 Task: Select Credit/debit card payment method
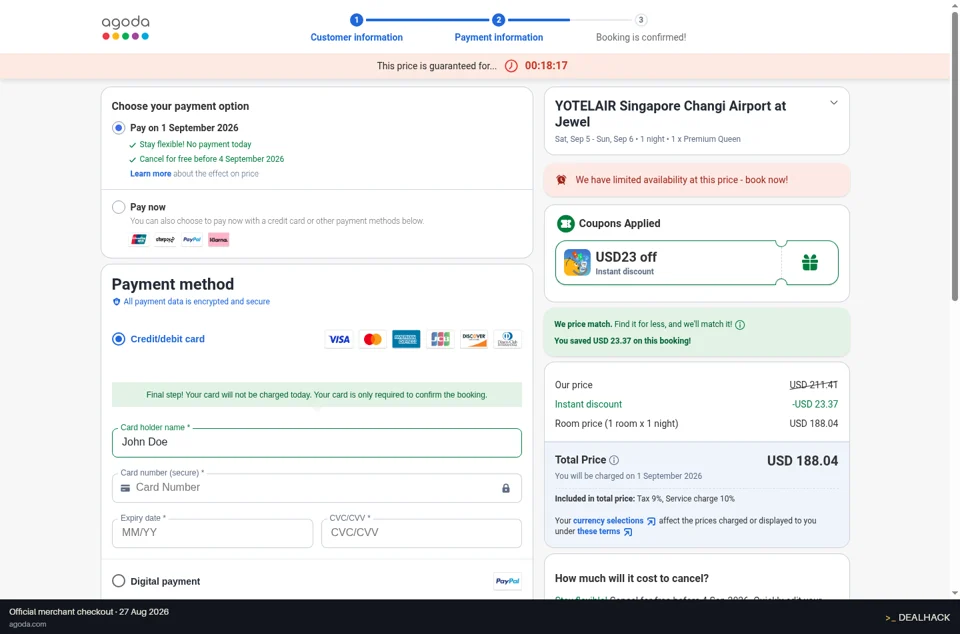pos(118,339)
